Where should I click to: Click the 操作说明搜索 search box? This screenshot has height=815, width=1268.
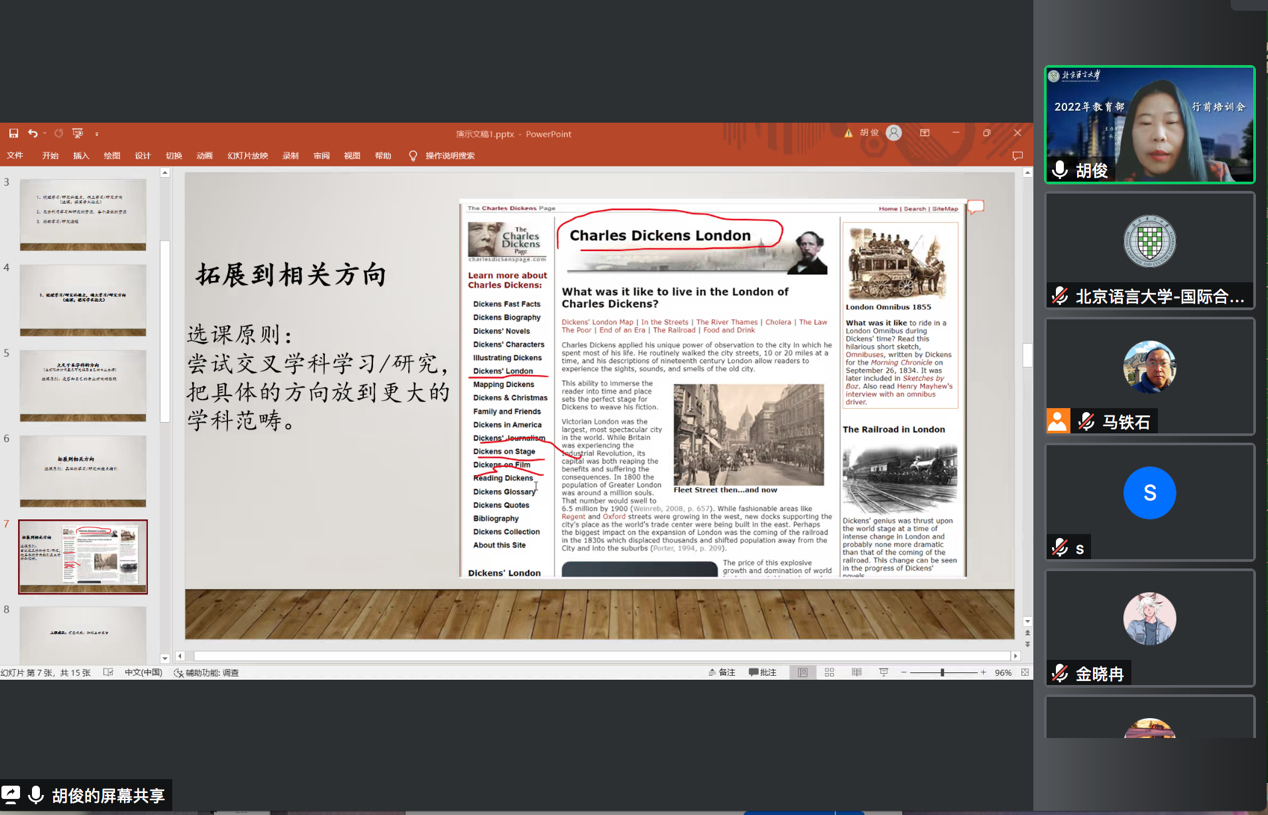pos(449,156)
